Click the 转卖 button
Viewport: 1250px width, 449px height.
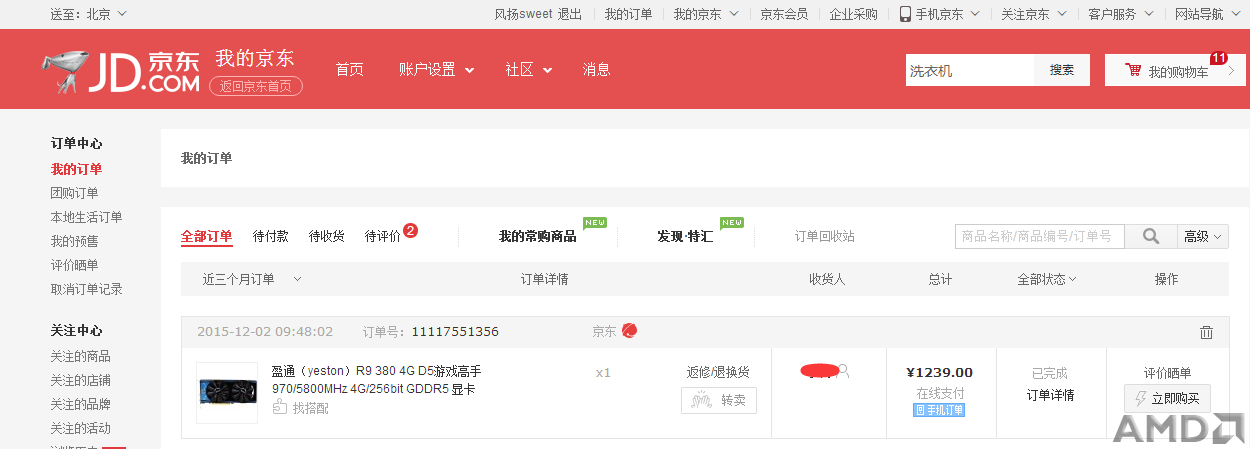(x=718, y=401)
